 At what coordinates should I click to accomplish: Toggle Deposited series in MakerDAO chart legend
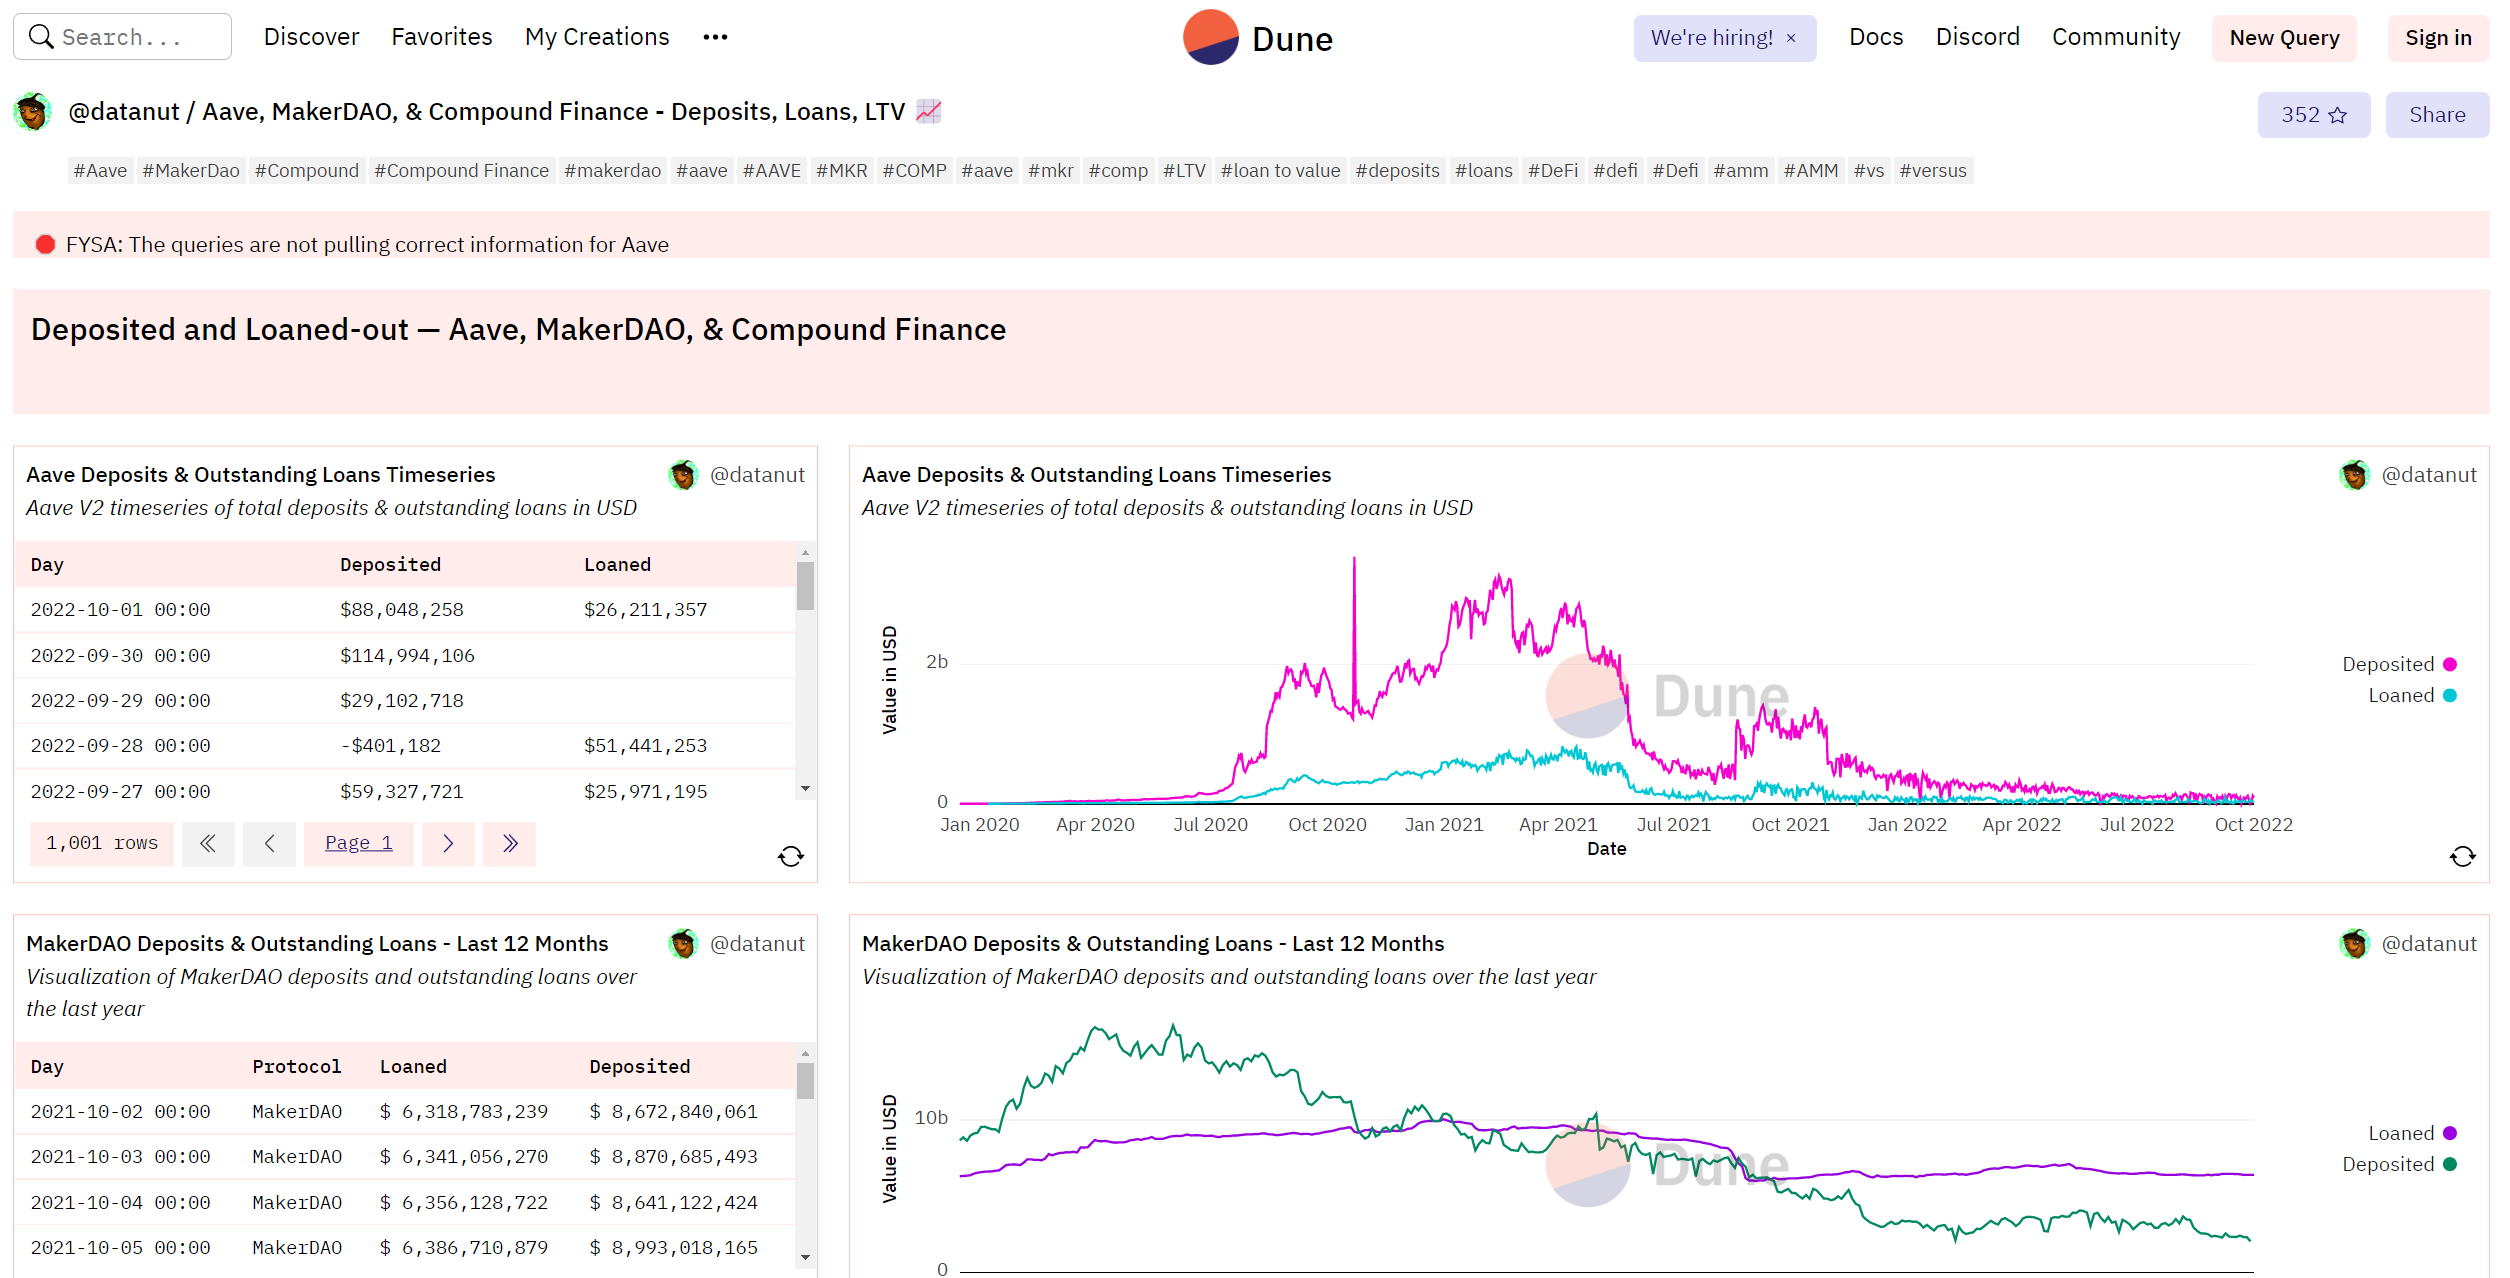2398,1164
